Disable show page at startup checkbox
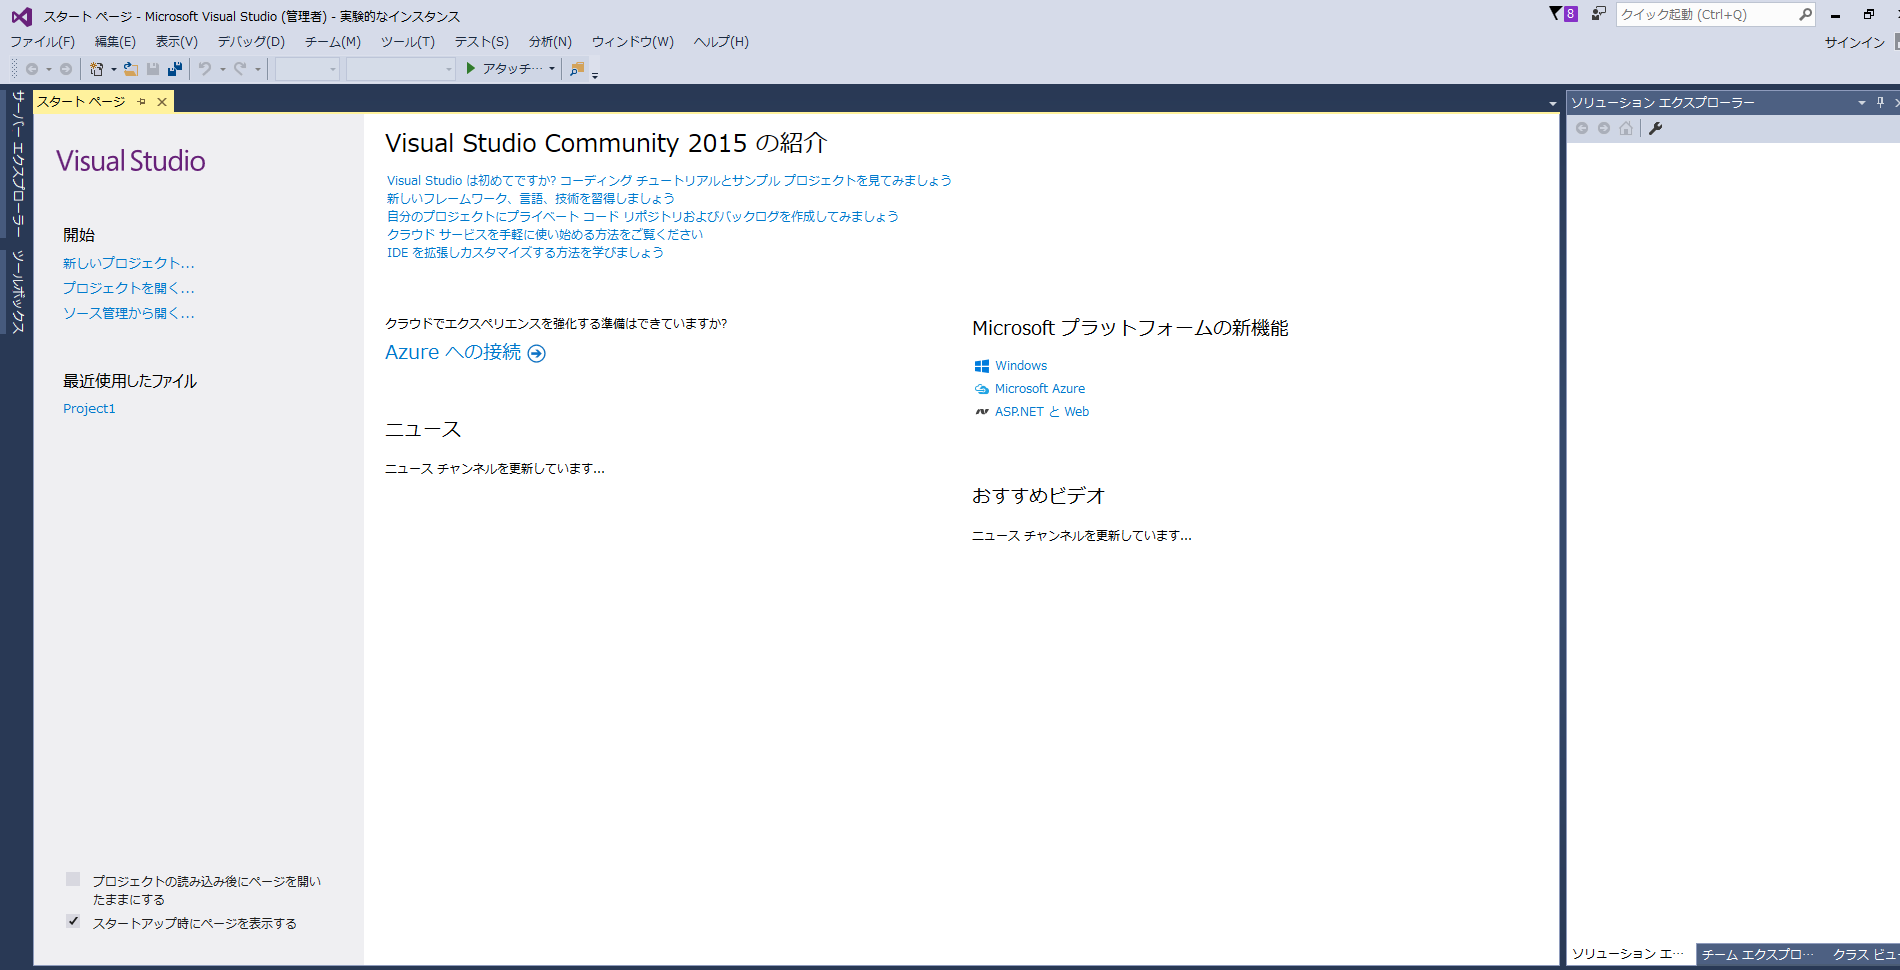This screenshot has width=1900, height=970. 73,921
